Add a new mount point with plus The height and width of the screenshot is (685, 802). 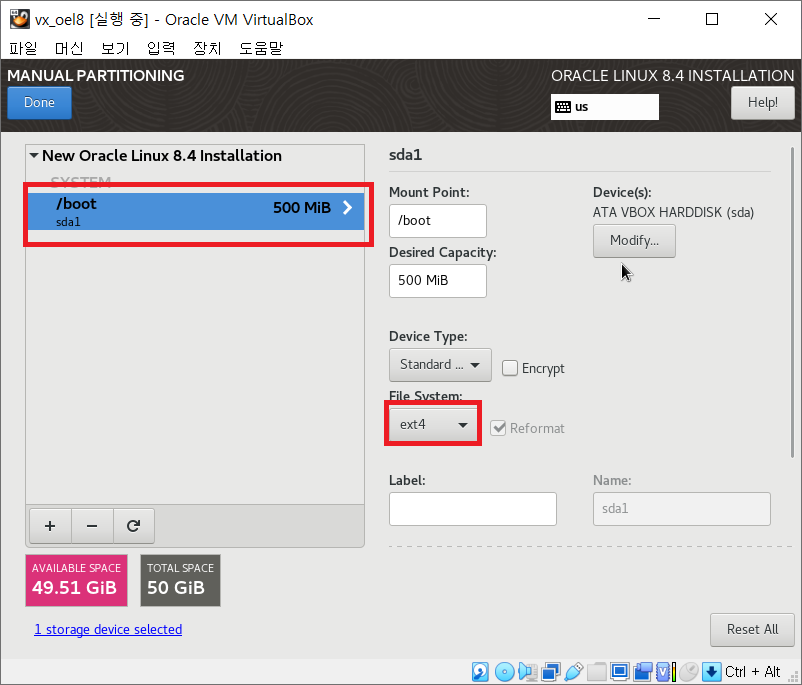[x=50, y=526]
